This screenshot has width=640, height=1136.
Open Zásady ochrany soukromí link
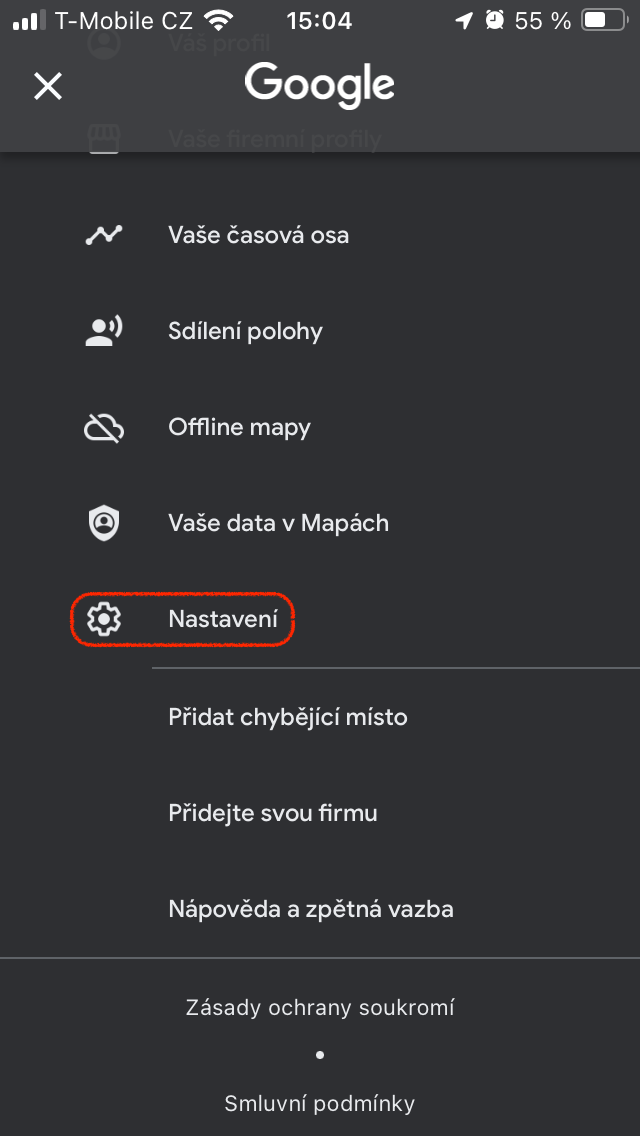320,1007
